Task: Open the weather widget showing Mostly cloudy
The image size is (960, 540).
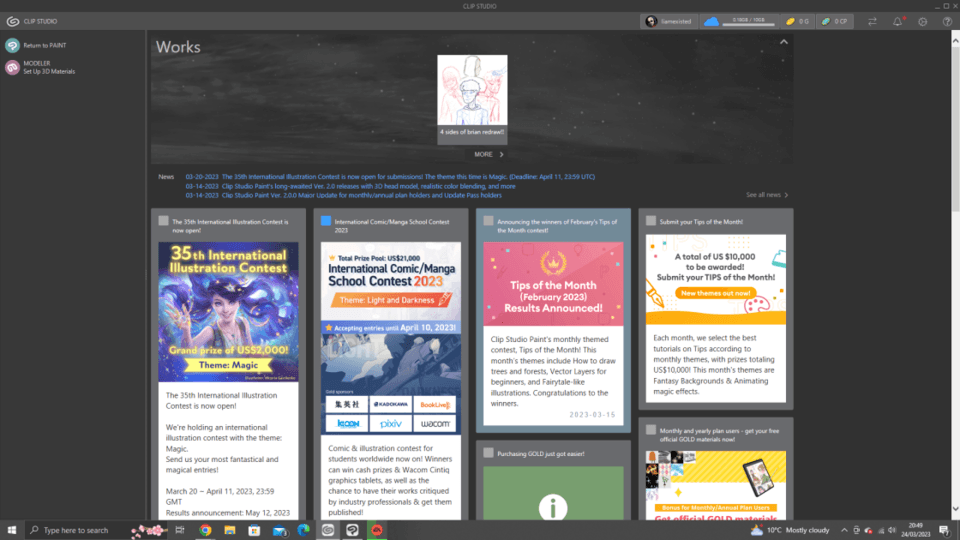Action: click(790, 530)
